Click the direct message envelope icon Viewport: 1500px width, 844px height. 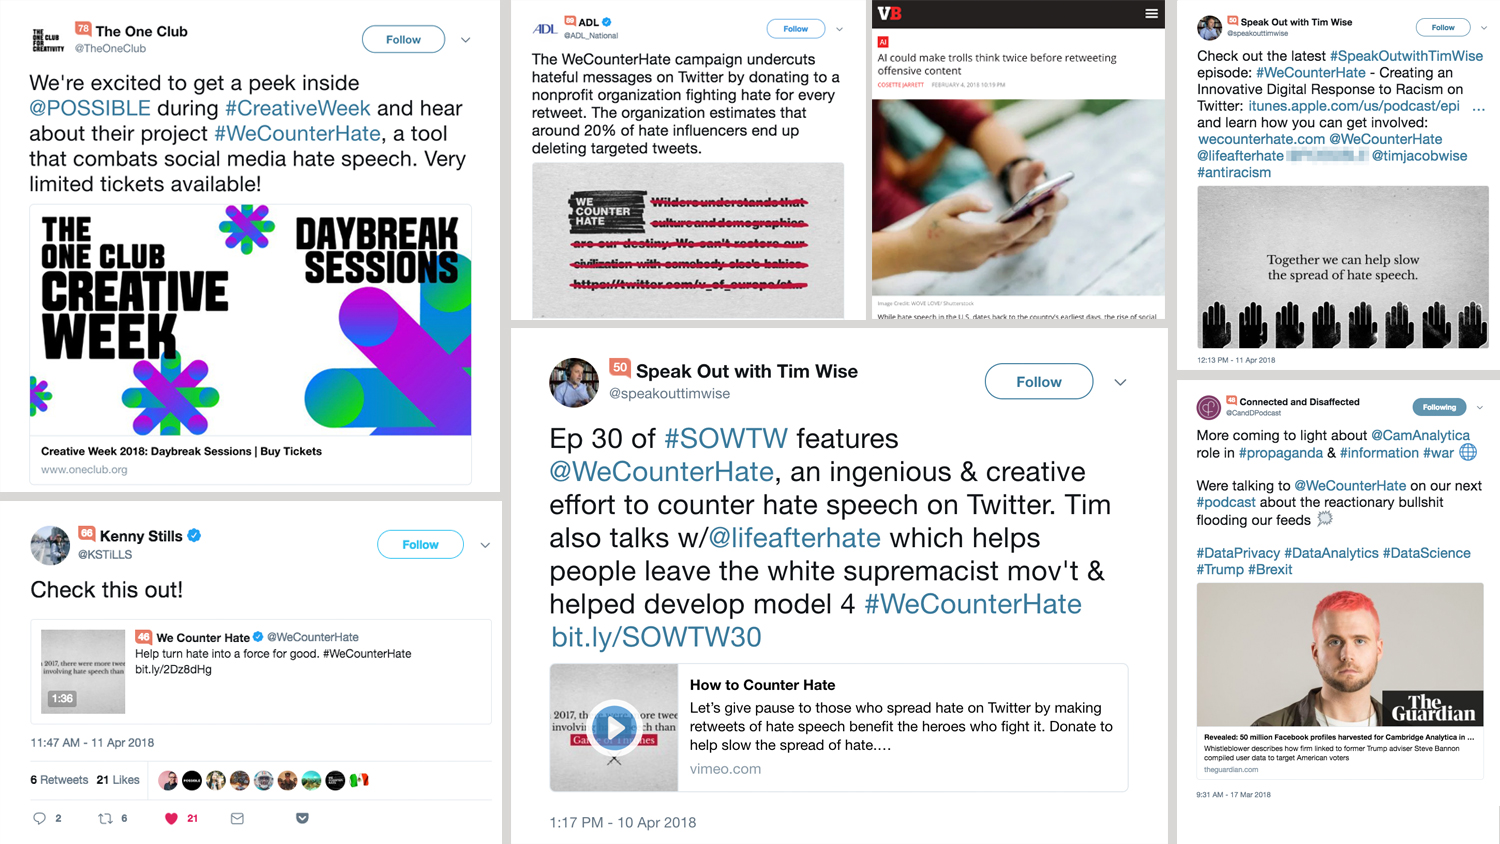coord(237,818)
